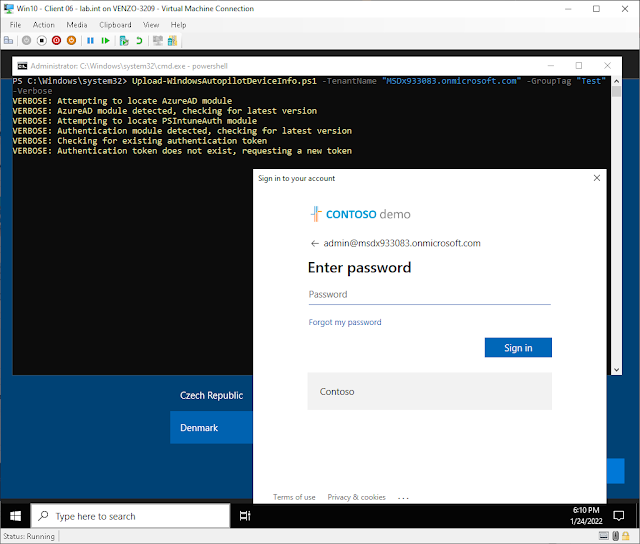Image resolution: width=640 pixels, height=544 pixels.
Task: Click the Status: Running text
Action: [x=29, y=536]
